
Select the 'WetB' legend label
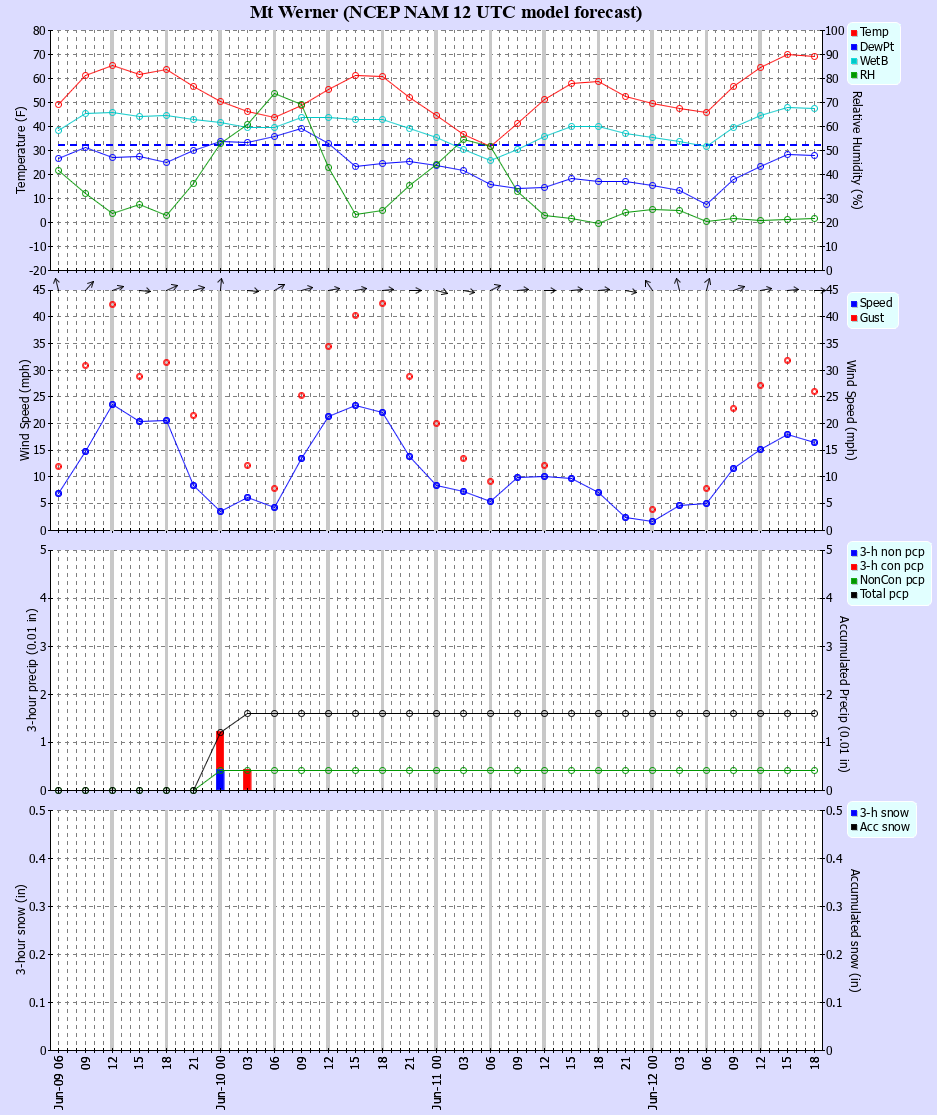coord(874,60)
